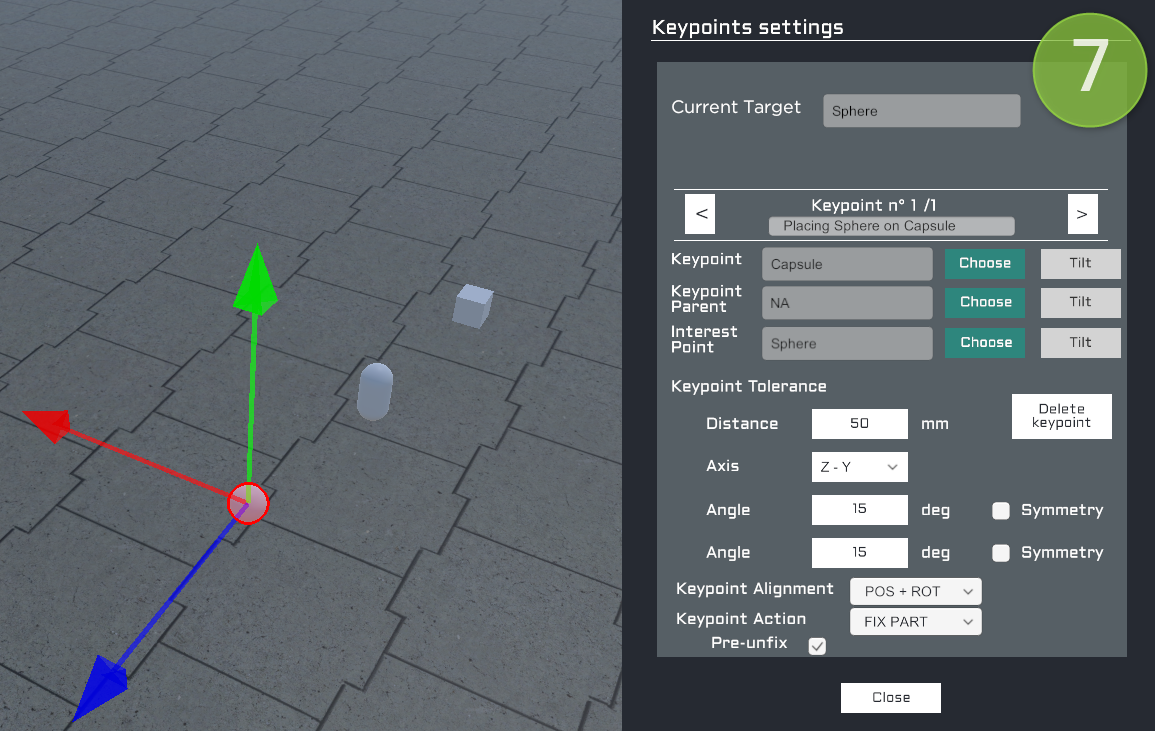The image size is (1155, 731).
Task: Uncheck the Pre-unfix checkbox
Action: 817,646
